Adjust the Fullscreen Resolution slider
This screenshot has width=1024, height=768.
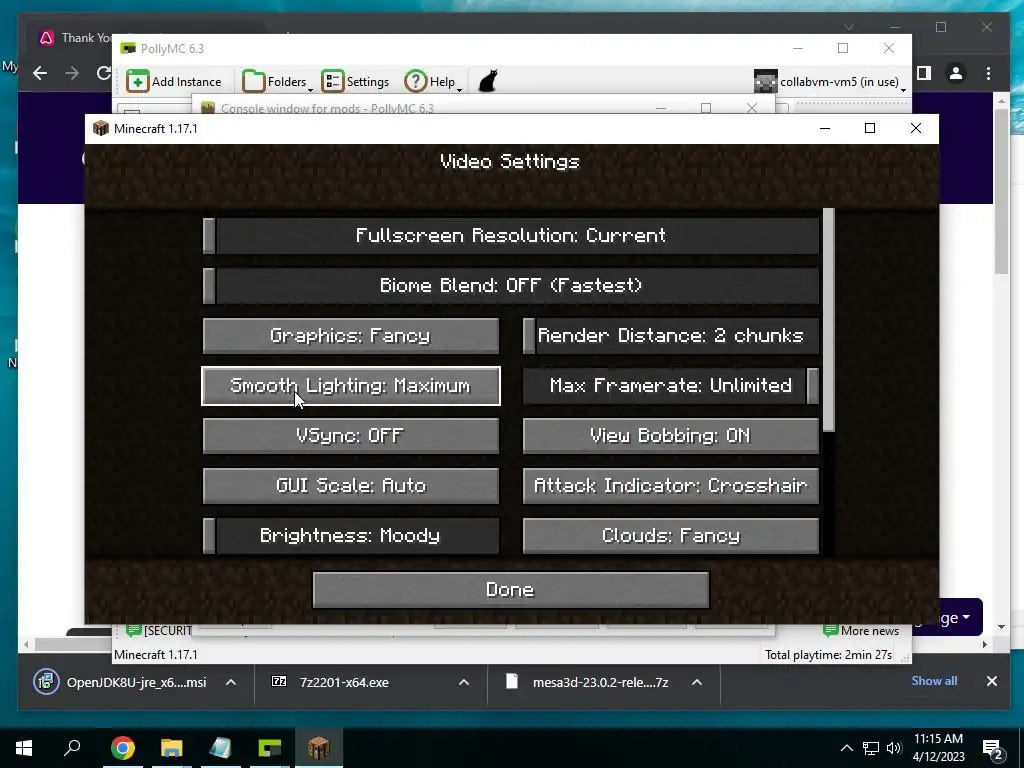(x=511, y=236)
